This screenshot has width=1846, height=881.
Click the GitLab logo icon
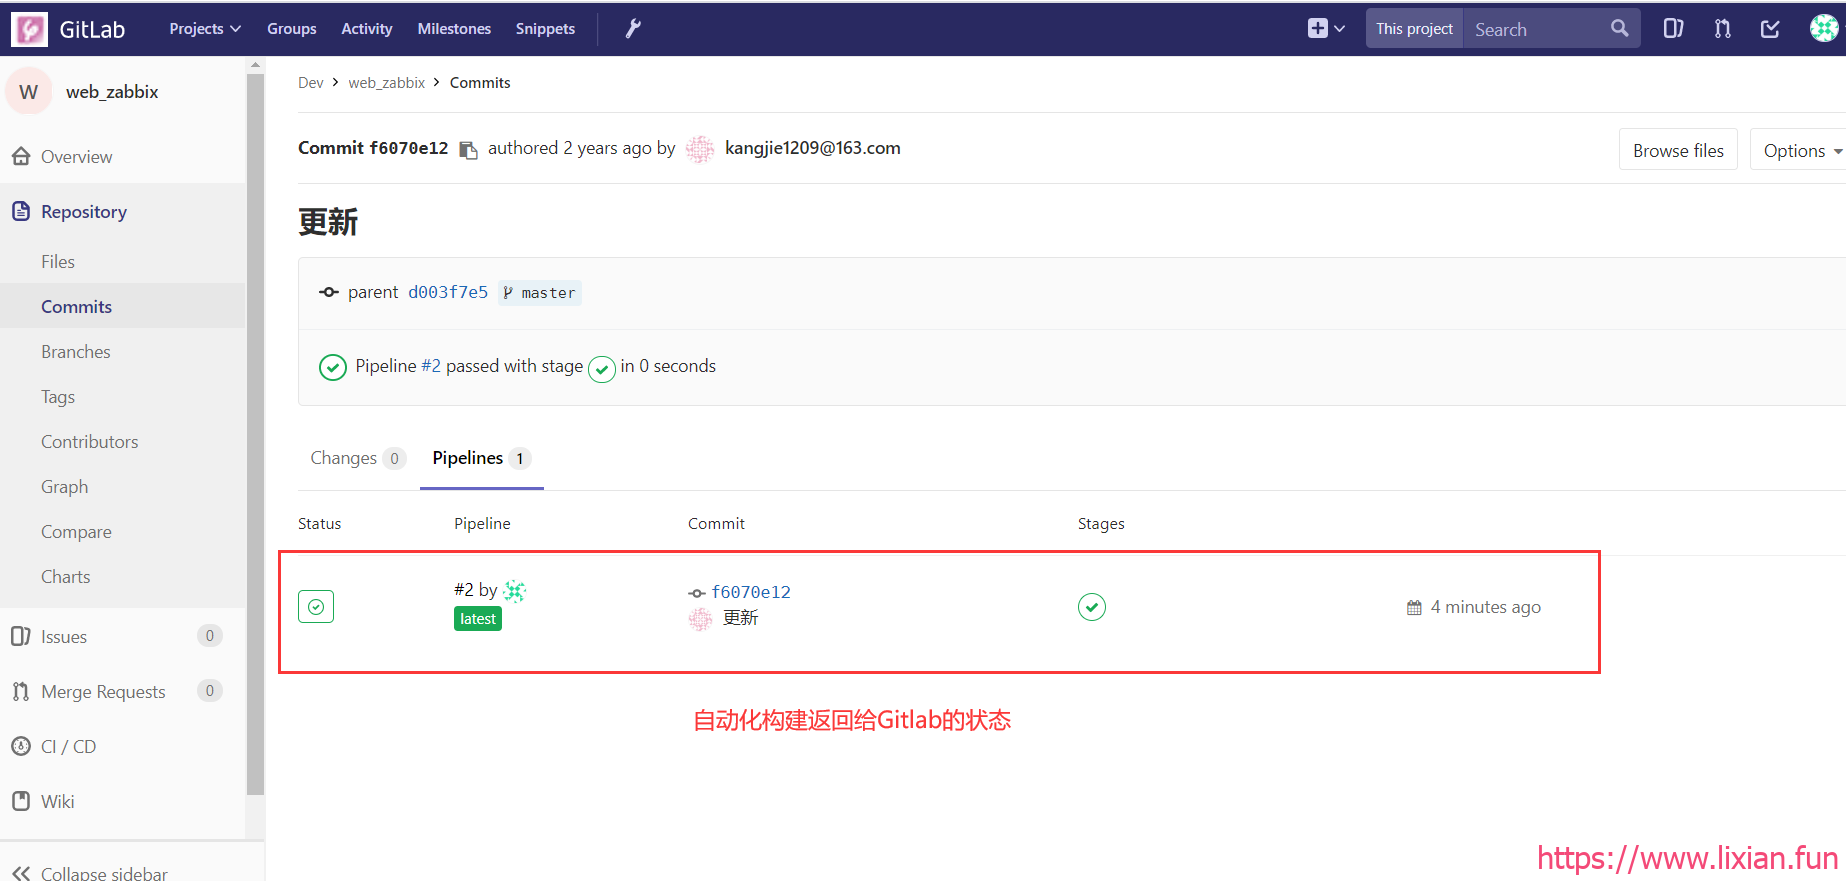click(29, 29)
